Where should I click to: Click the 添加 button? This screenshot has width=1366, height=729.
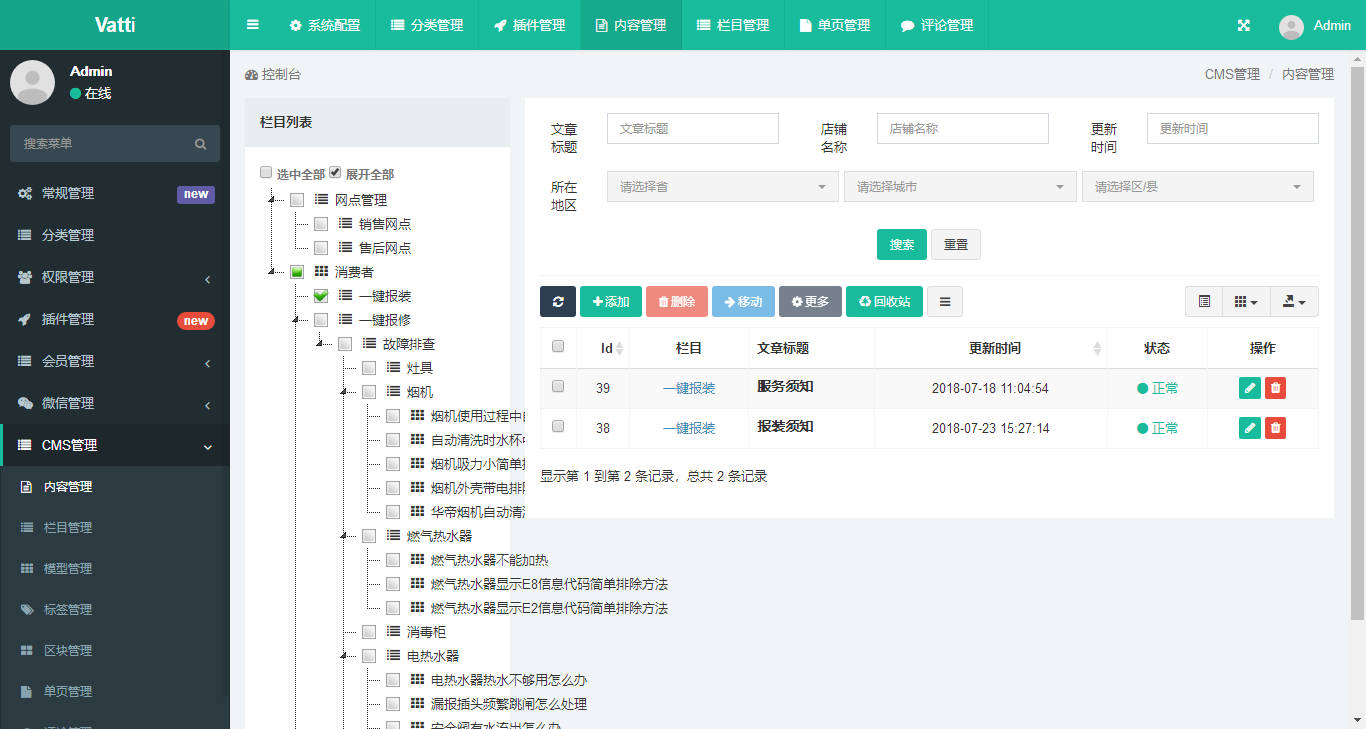611,302
